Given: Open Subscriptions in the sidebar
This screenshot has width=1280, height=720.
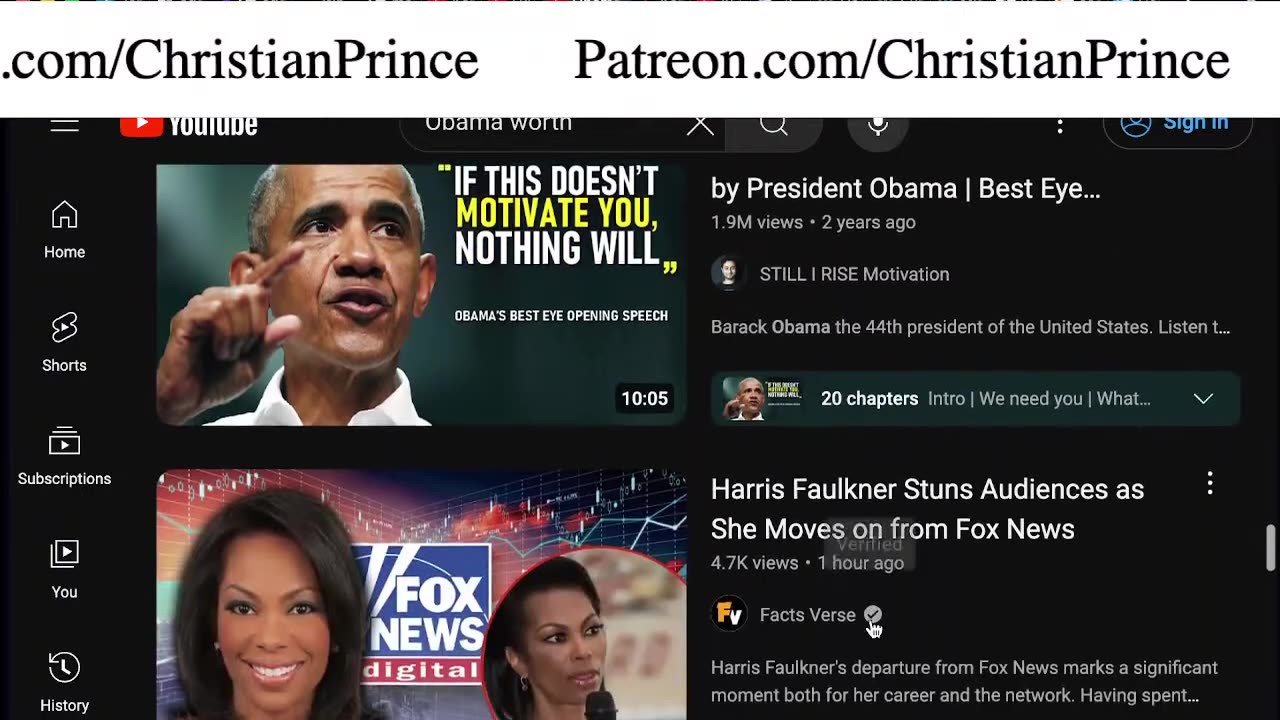Looking at the screenshot, I should coord(64,457).
